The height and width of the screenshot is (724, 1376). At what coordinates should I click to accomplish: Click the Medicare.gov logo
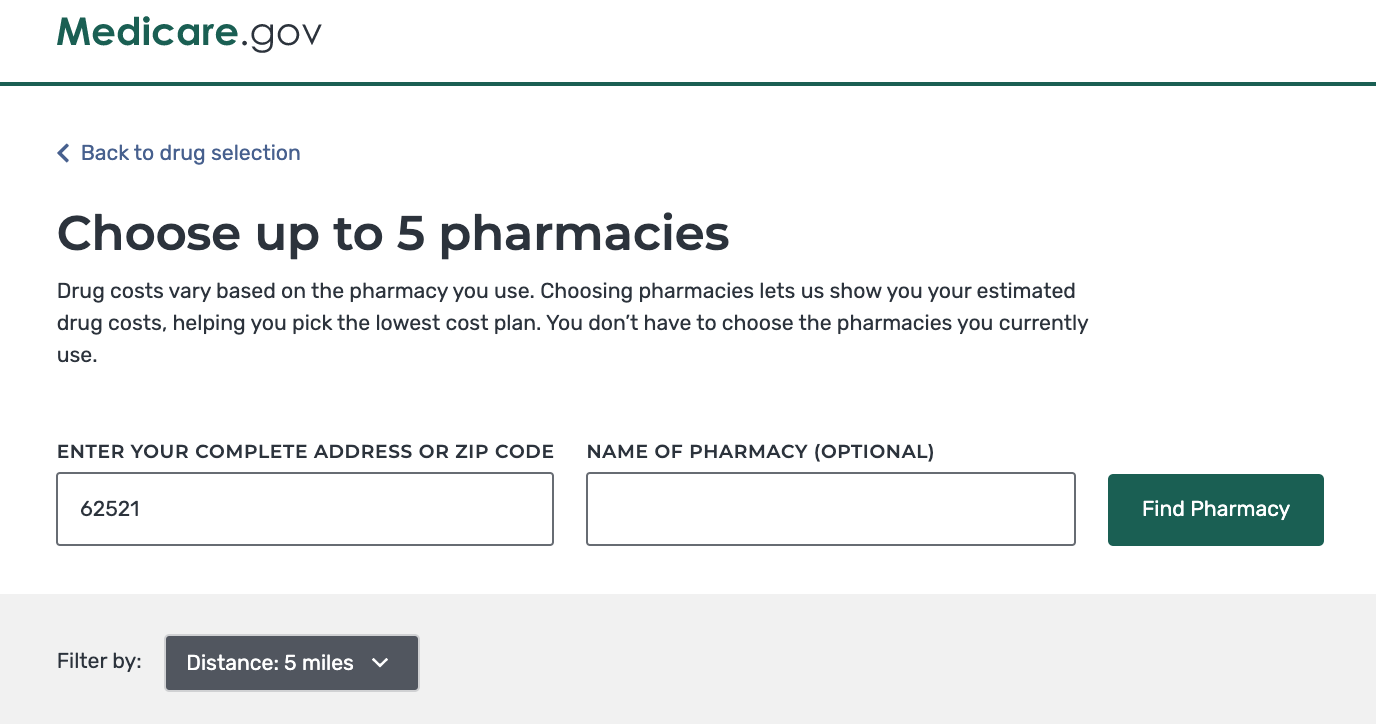(189, 33)
